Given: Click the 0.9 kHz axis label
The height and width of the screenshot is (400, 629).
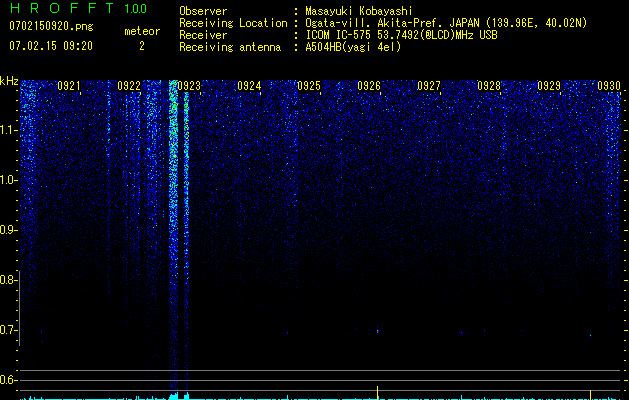Looking at the screenshot, I should (8, 230).
